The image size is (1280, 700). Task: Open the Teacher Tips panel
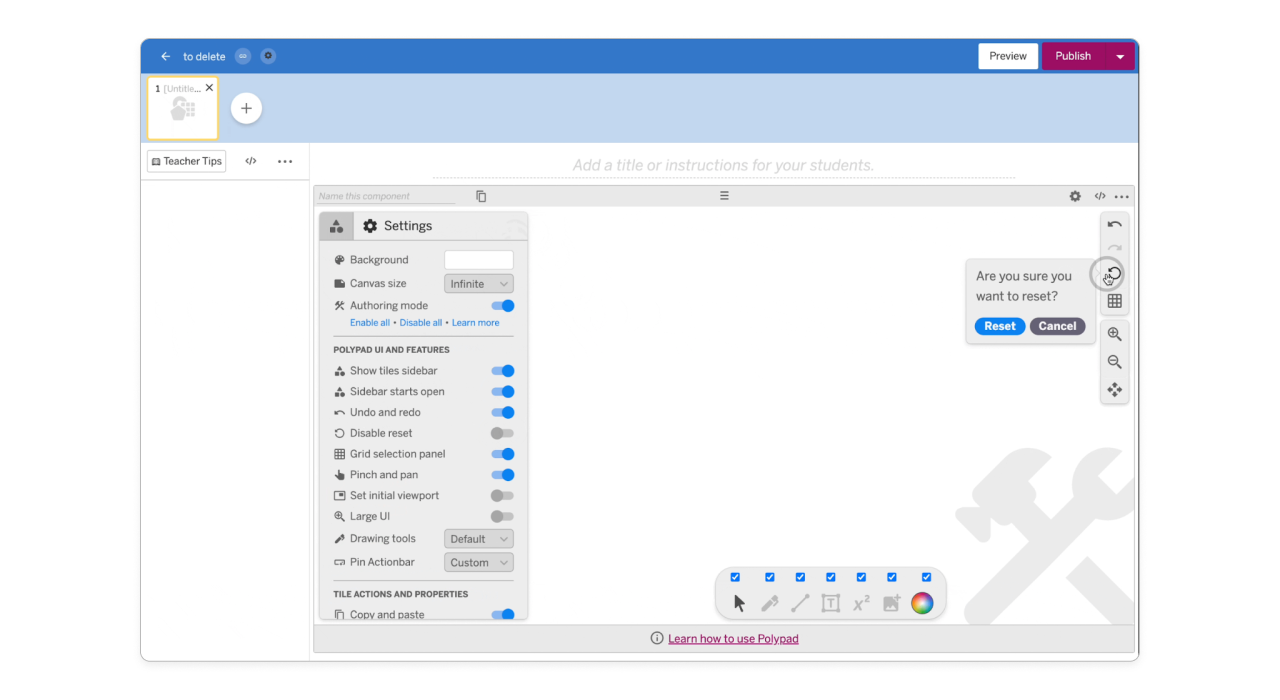[x=186, y=160]
